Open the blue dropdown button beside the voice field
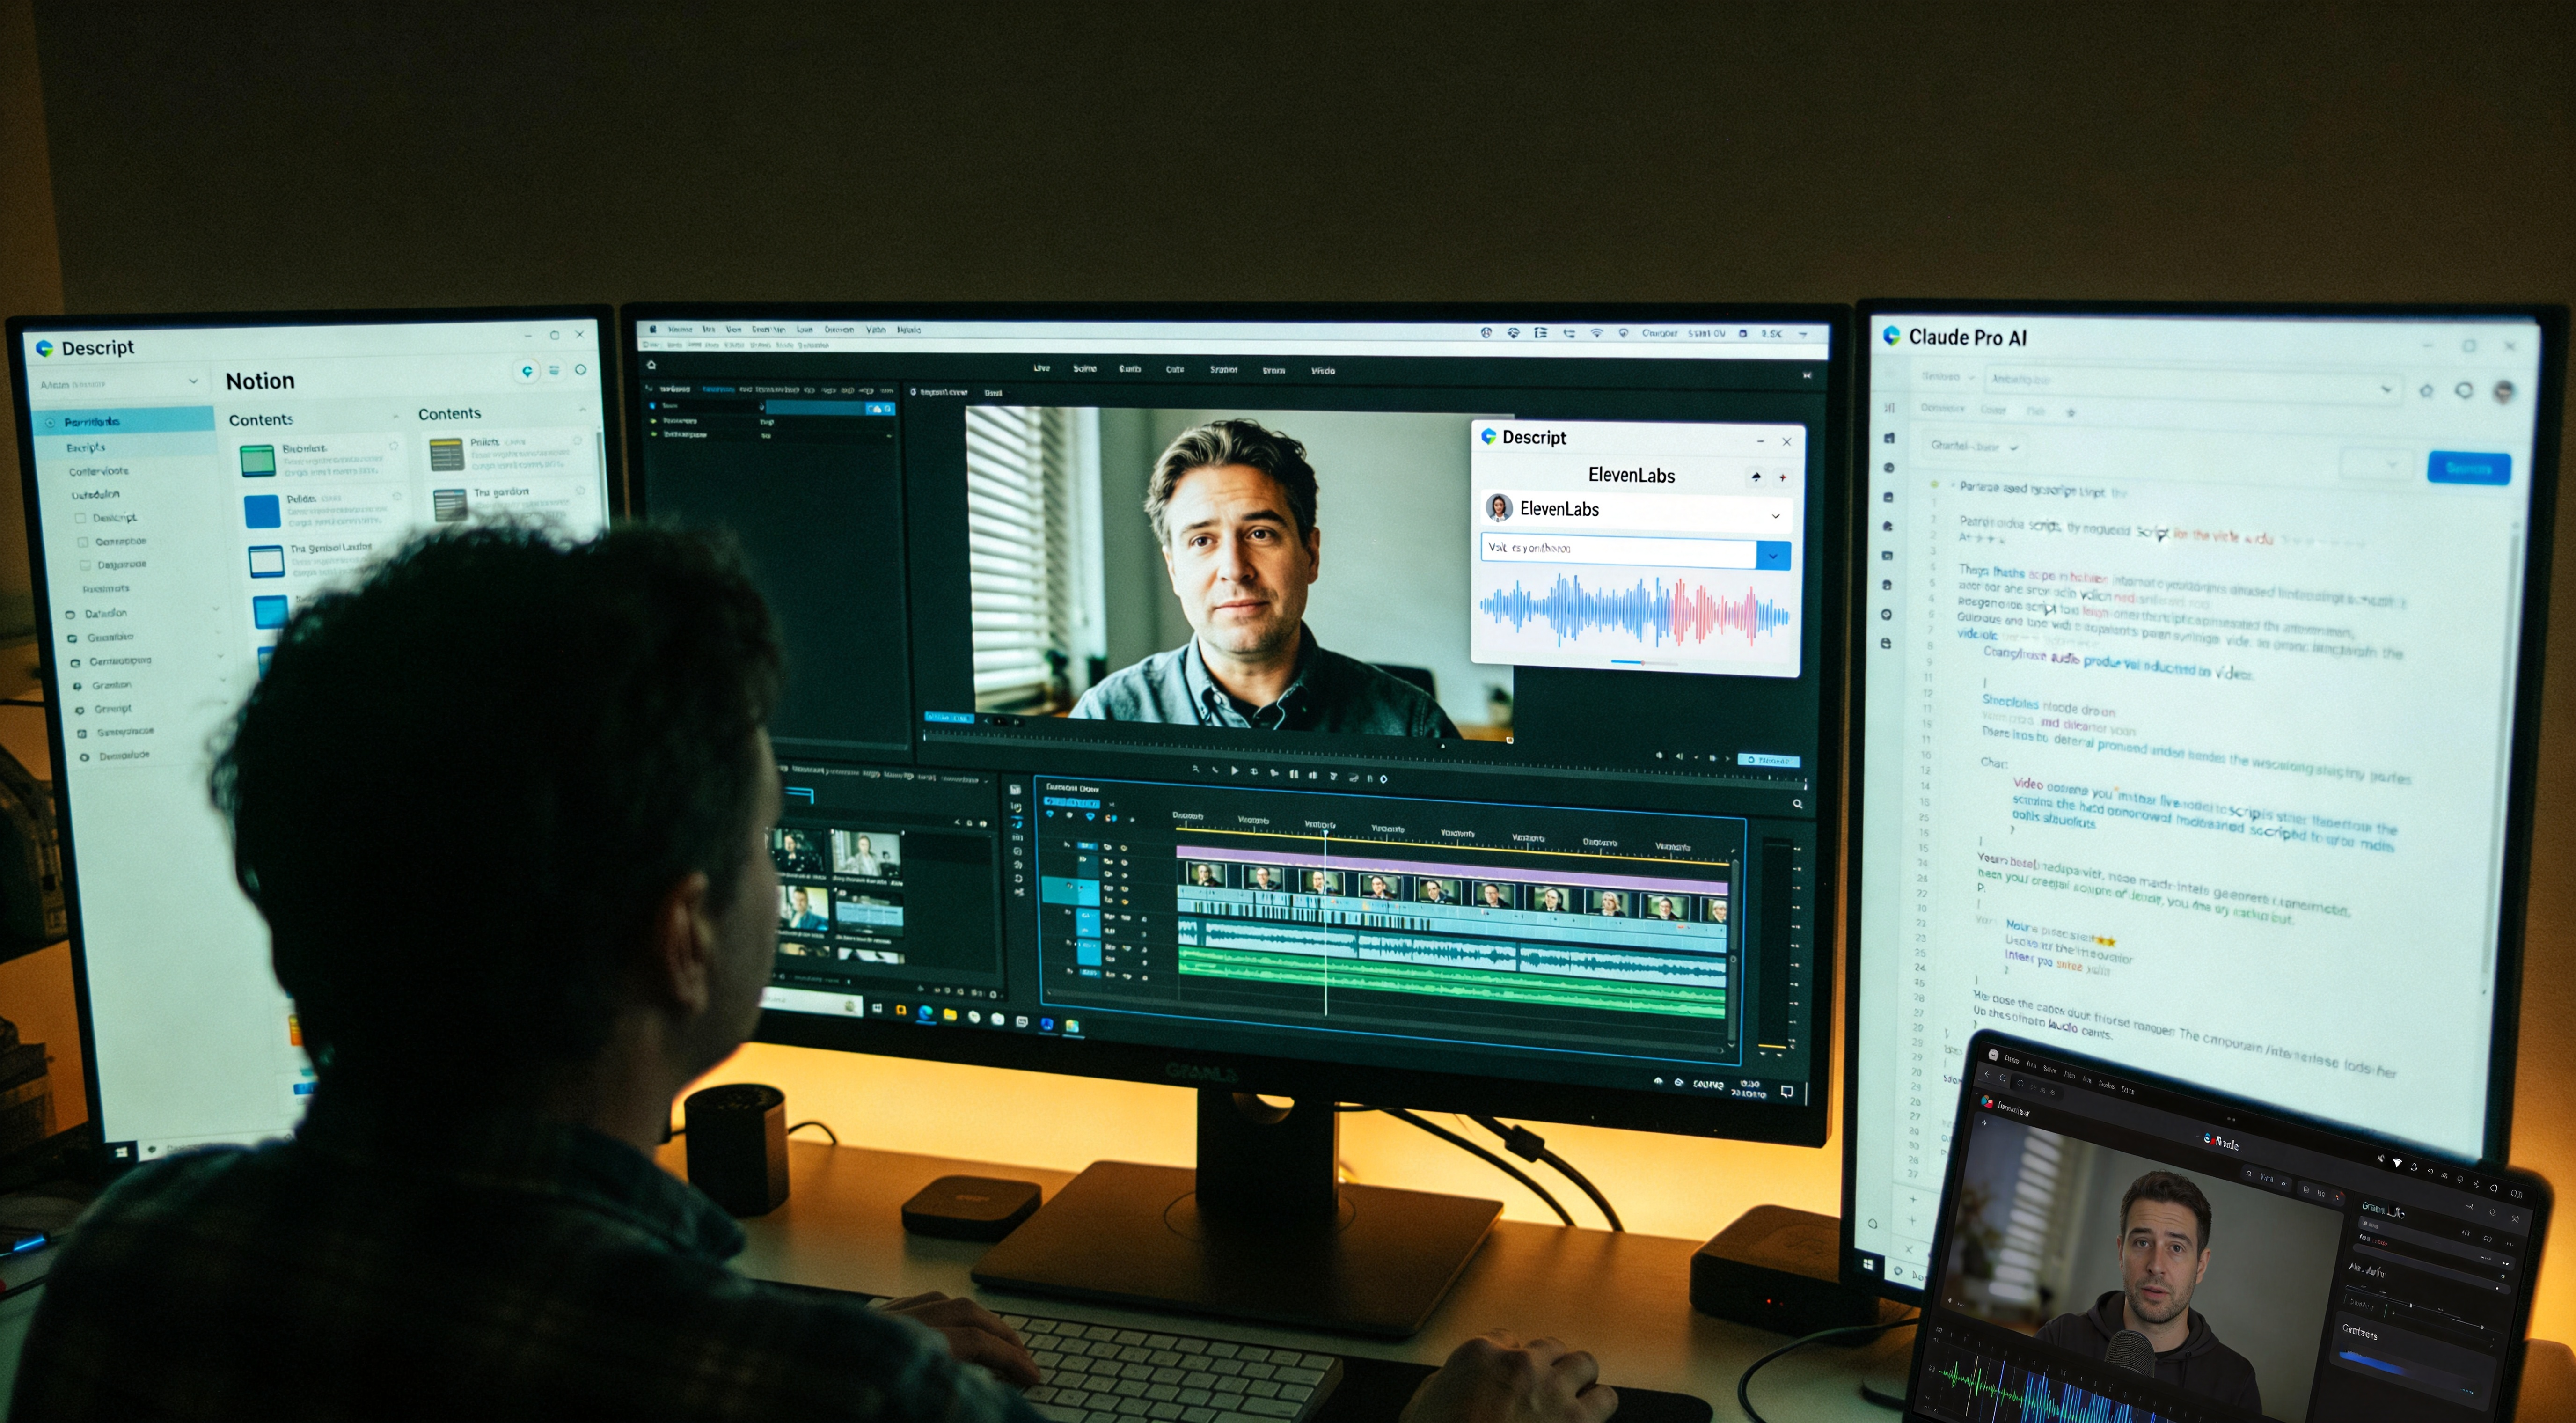The height and width of the screenshot is (1423, 2576). pyautogui.click(x=1773, y=555)
